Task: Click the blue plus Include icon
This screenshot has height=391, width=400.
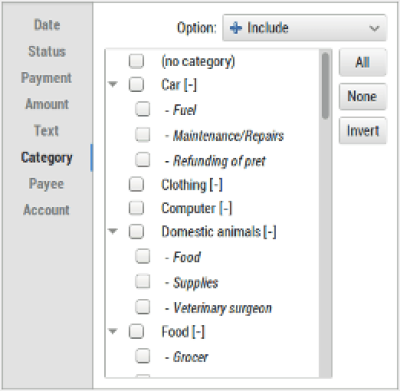Action: tap(236, 28)
